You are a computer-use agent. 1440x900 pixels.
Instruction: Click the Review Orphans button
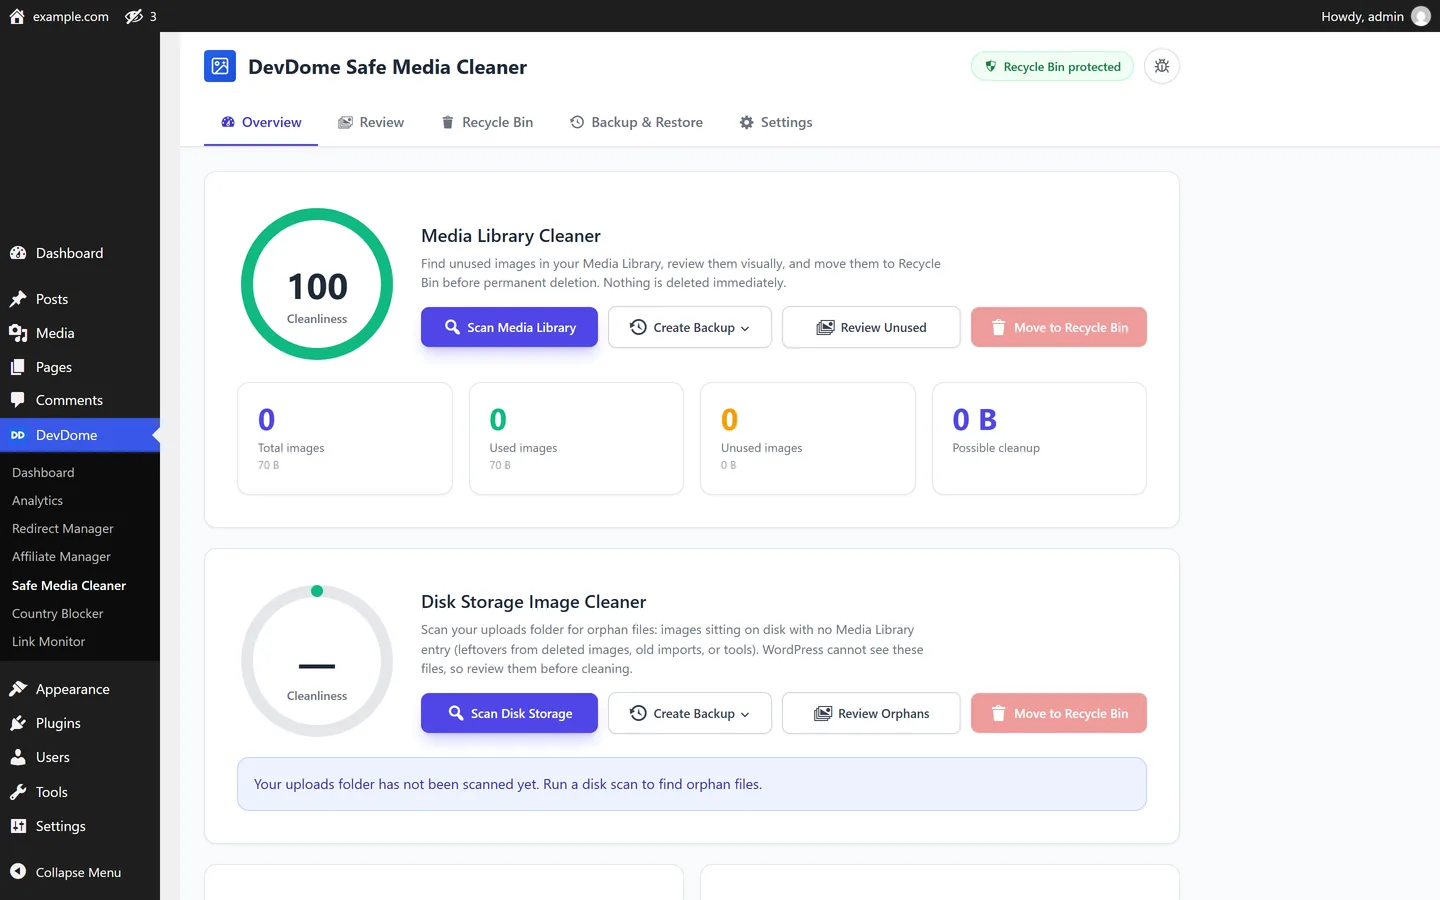pos(871,713)
